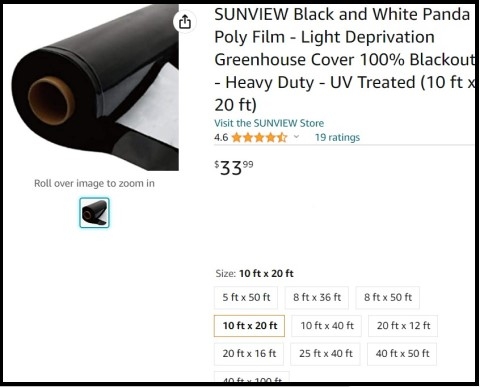The width and height of the screenshot is (480, 387).
Task: Pick the 10 ft x 40 ft size
Action: pyautogui.click(x=327, y=326)
